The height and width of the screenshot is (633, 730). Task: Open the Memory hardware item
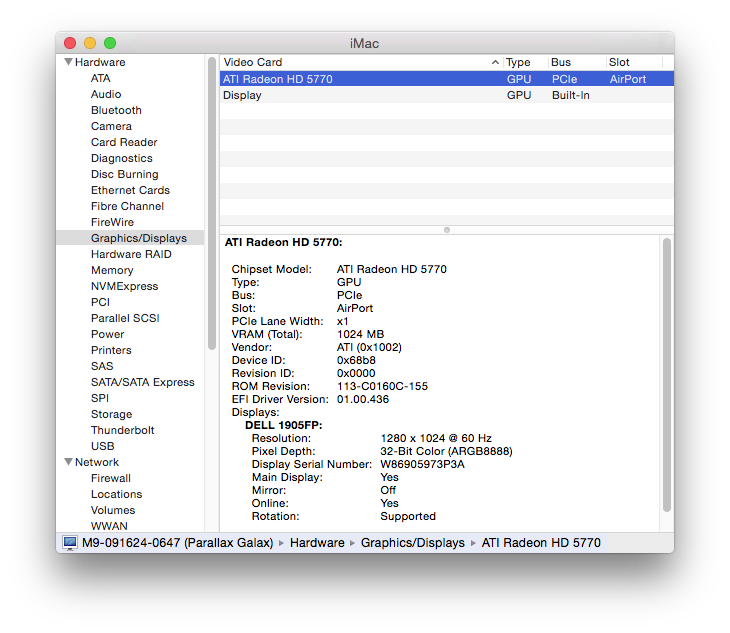coord(112,270)
